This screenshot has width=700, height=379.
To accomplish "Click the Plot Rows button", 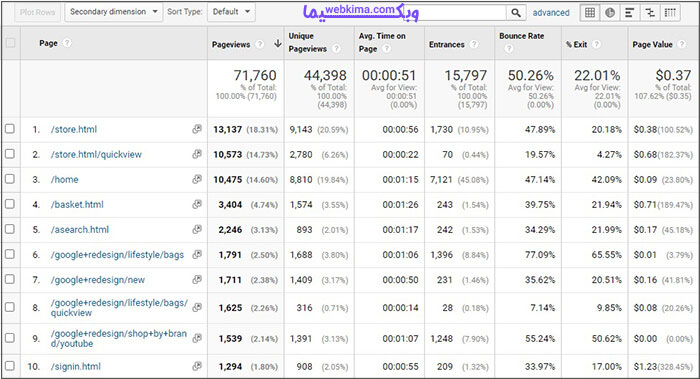I will point(37,12).
